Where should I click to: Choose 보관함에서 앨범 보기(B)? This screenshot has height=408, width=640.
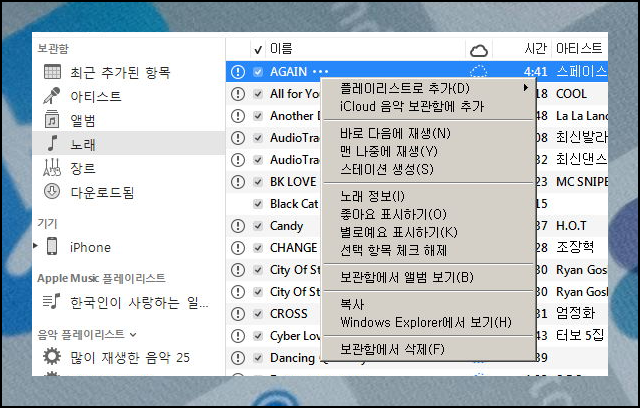point(407,277)
